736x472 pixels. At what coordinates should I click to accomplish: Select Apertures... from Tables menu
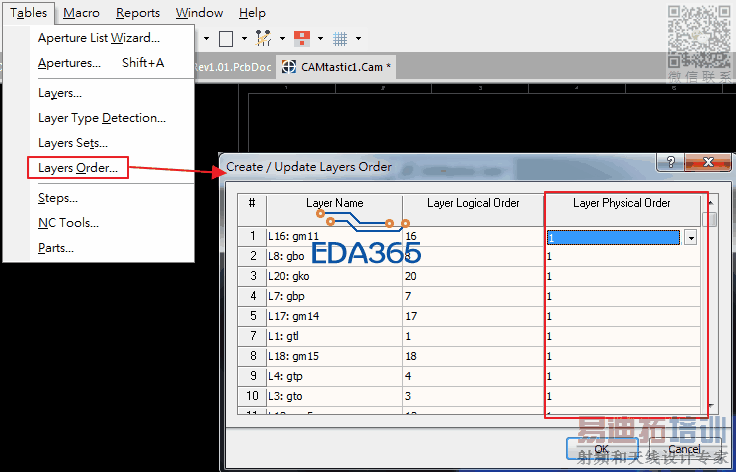[101, 63]
